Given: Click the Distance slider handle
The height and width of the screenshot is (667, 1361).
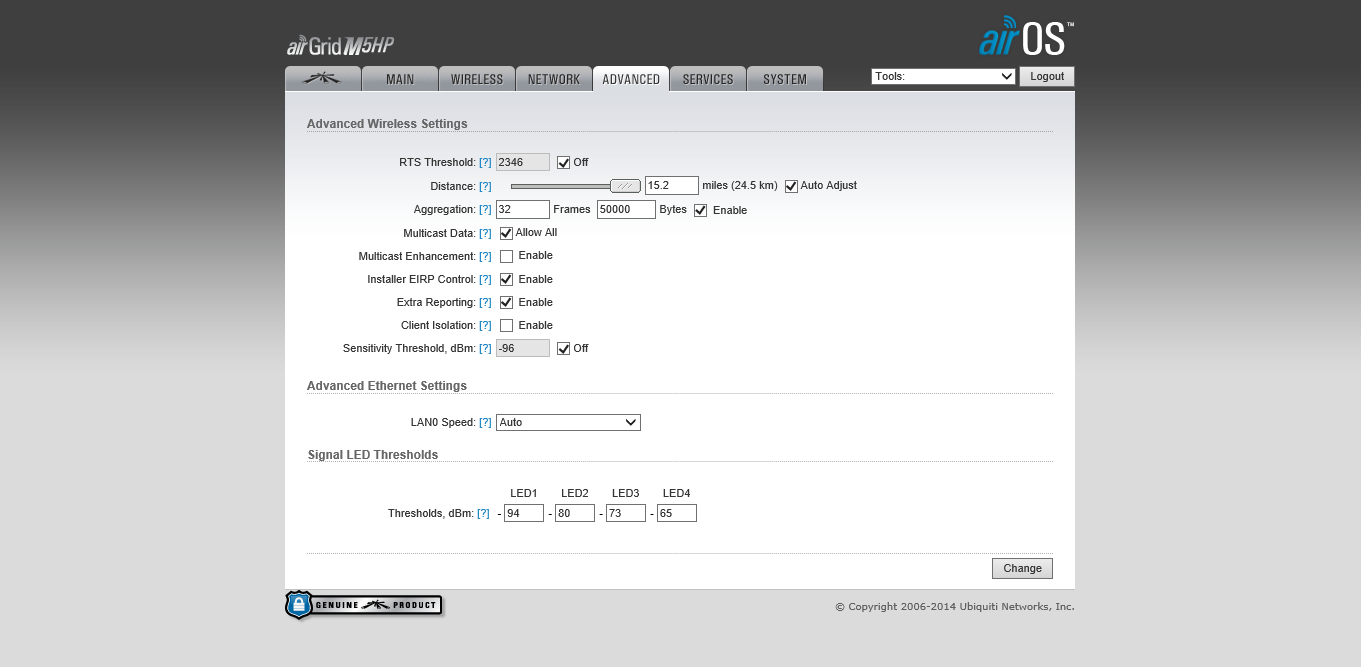Looking at the screenshot, I should pos(625,186).
